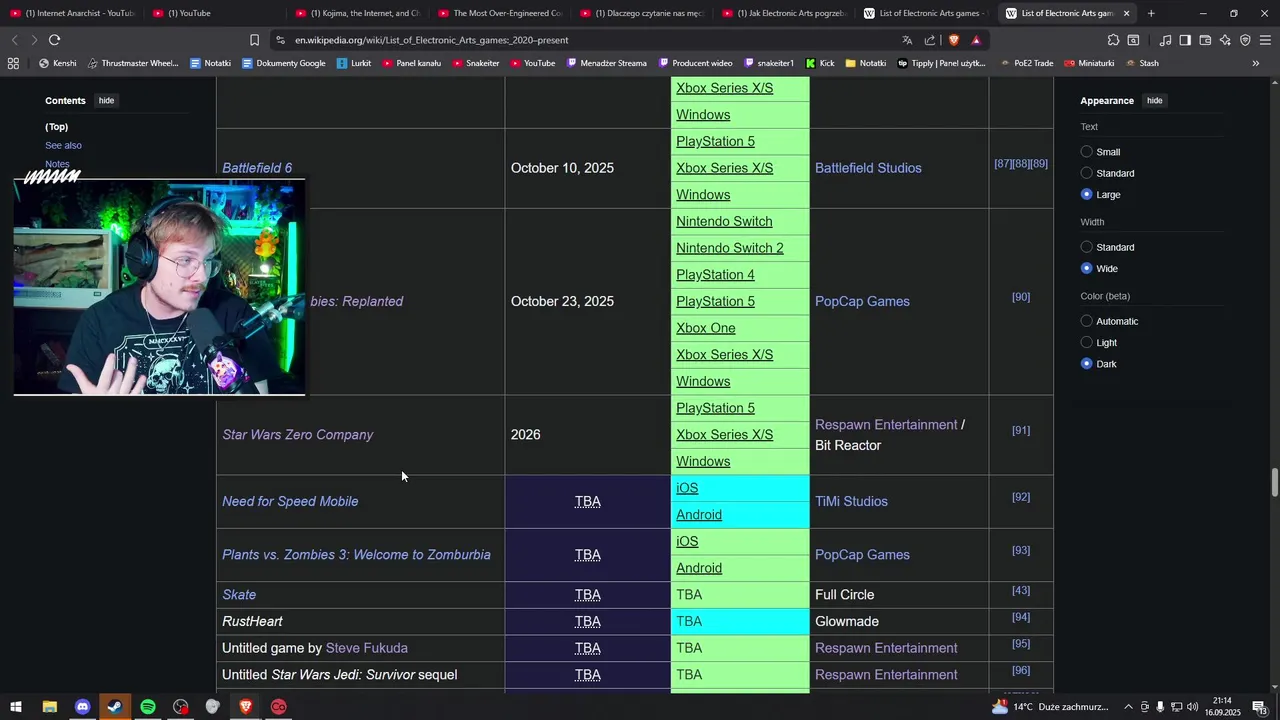Open the notification center icon
This screenshot has width=1280, height=720.
[1260, 707]
